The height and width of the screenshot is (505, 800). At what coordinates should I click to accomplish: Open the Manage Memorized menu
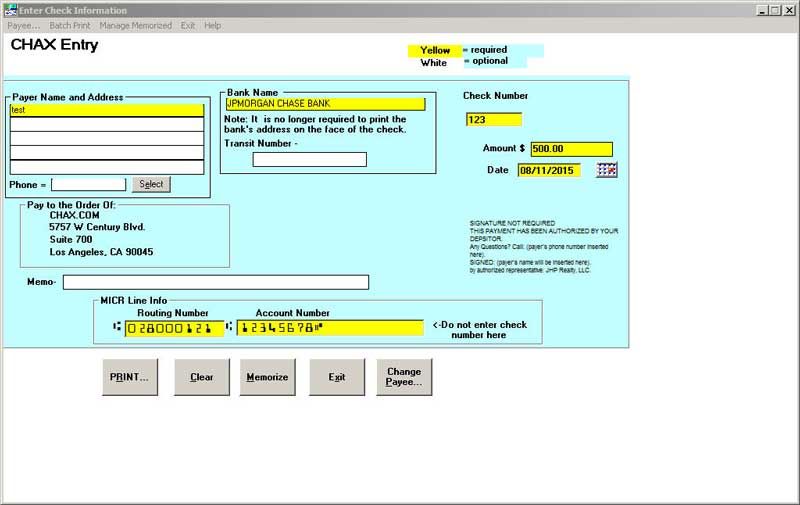coord(135,25)
